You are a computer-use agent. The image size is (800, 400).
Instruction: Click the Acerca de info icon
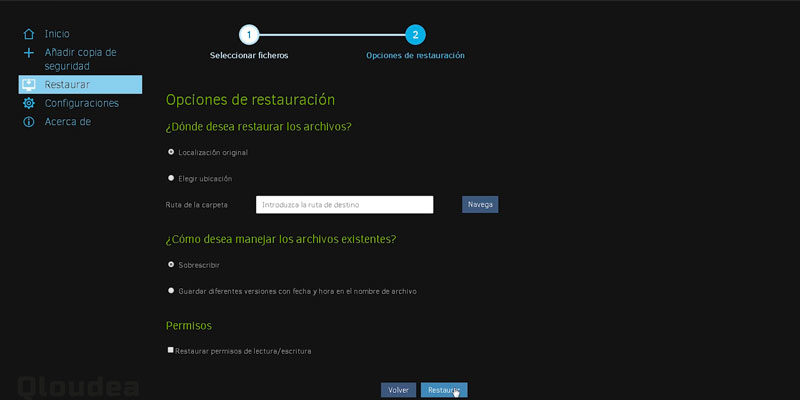coord(29,122)
